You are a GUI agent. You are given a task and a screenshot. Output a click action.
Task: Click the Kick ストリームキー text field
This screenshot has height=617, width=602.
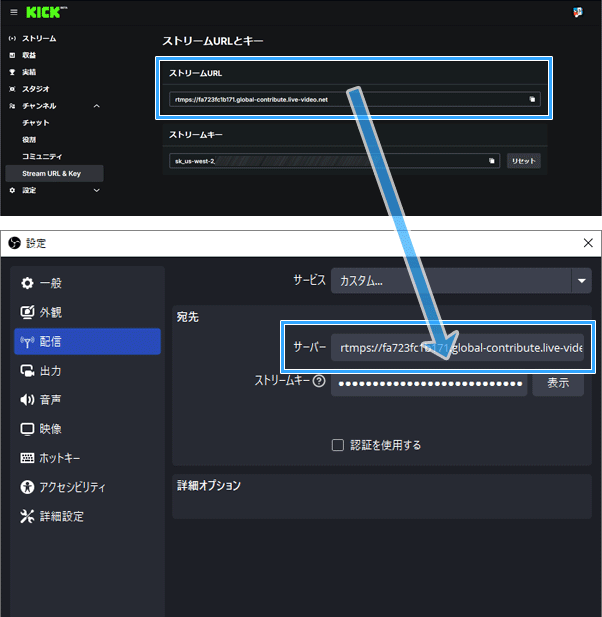coord(334,161)
